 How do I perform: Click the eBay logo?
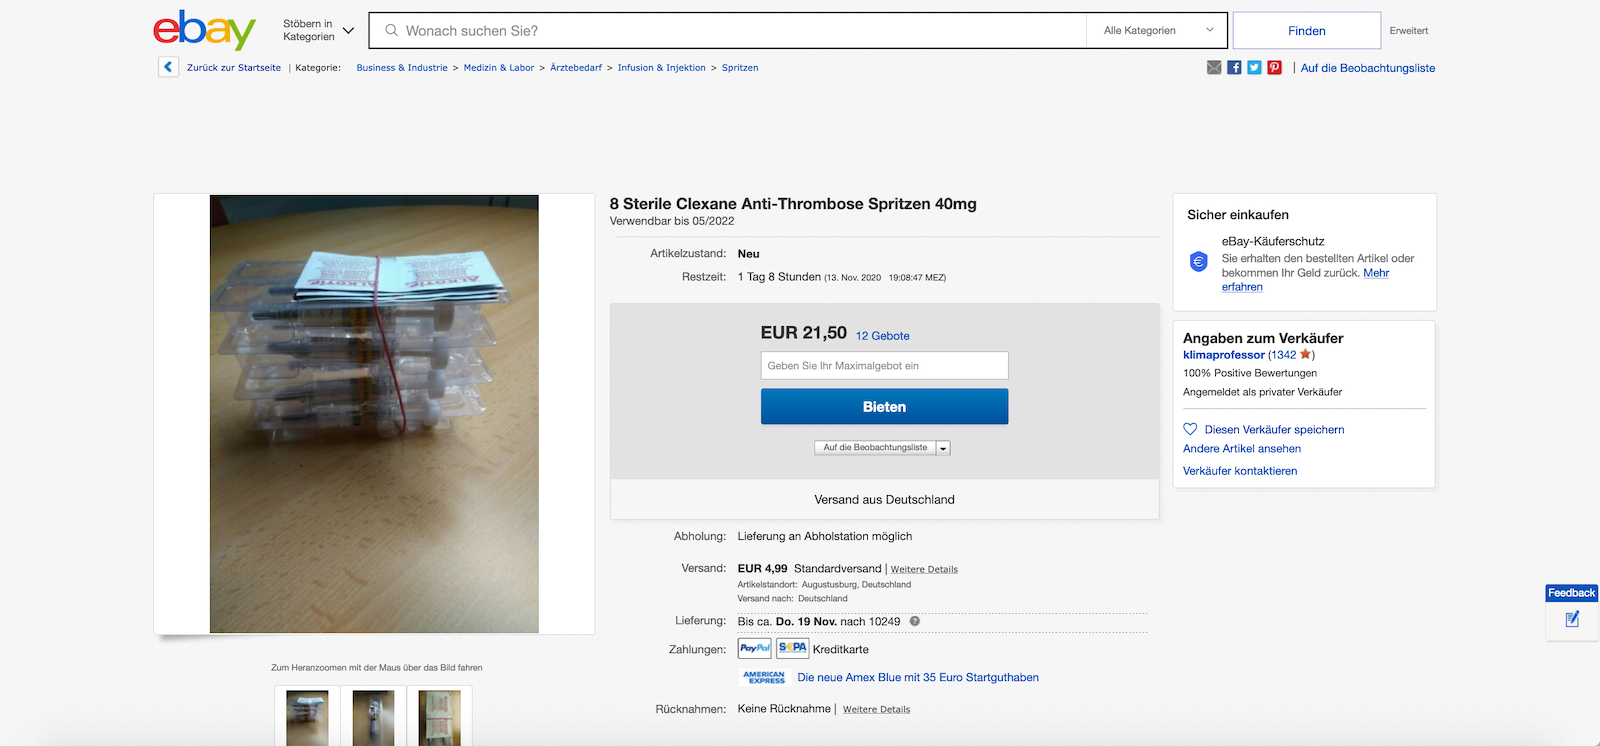[x=204, y=30]
